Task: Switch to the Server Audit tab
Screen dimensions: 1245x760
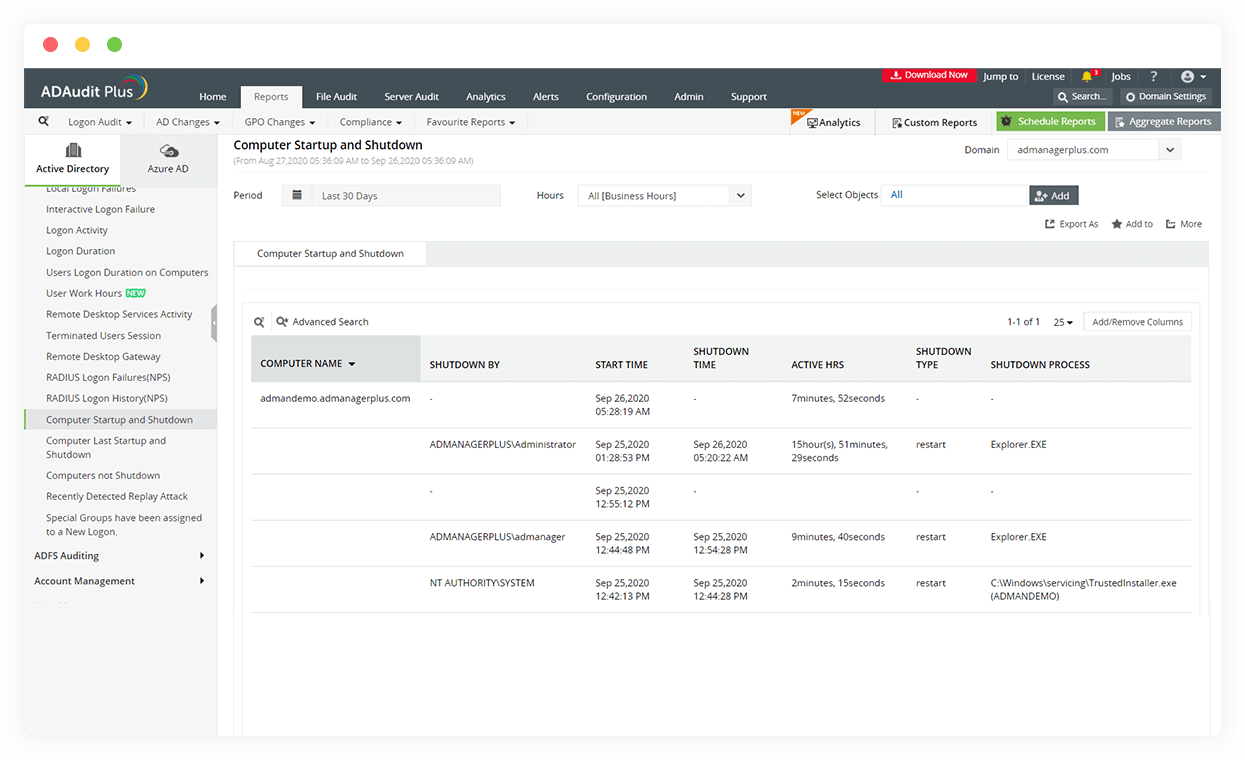Action: [411, 97]
